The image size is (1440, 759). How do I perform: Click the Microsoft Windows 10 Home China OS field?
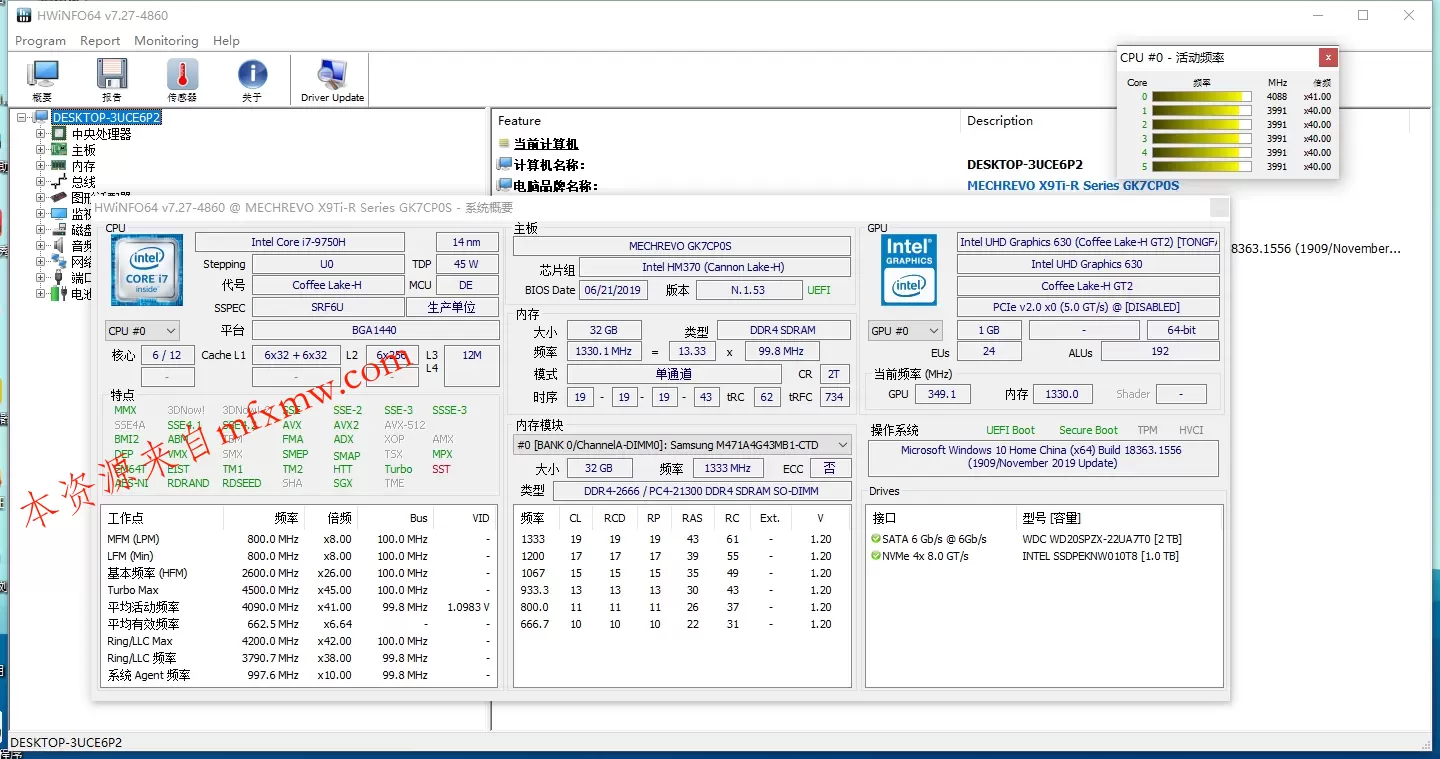[x=1043, y=457]
